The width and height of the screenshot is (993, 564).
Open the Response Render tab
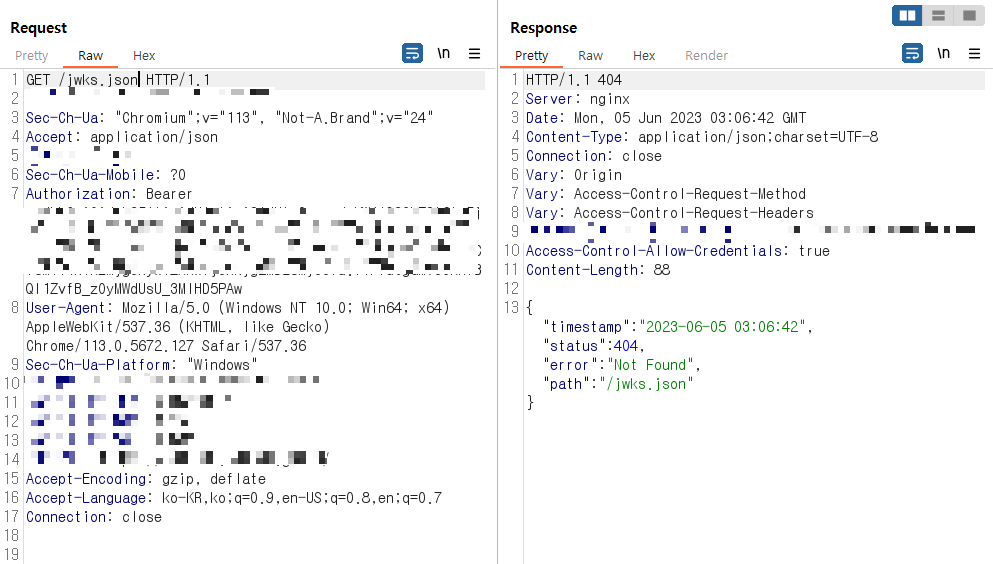pyautogui.click(x=706, y=56)
